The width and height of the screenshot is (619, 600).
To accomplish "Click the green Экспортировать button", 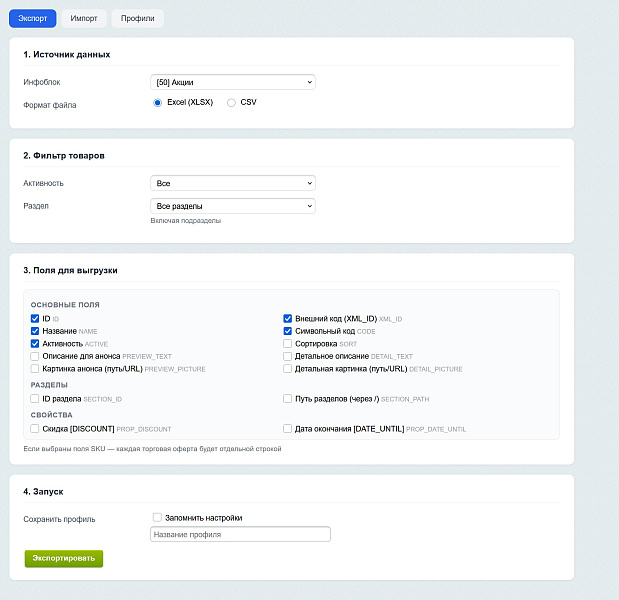I will 64,559.
